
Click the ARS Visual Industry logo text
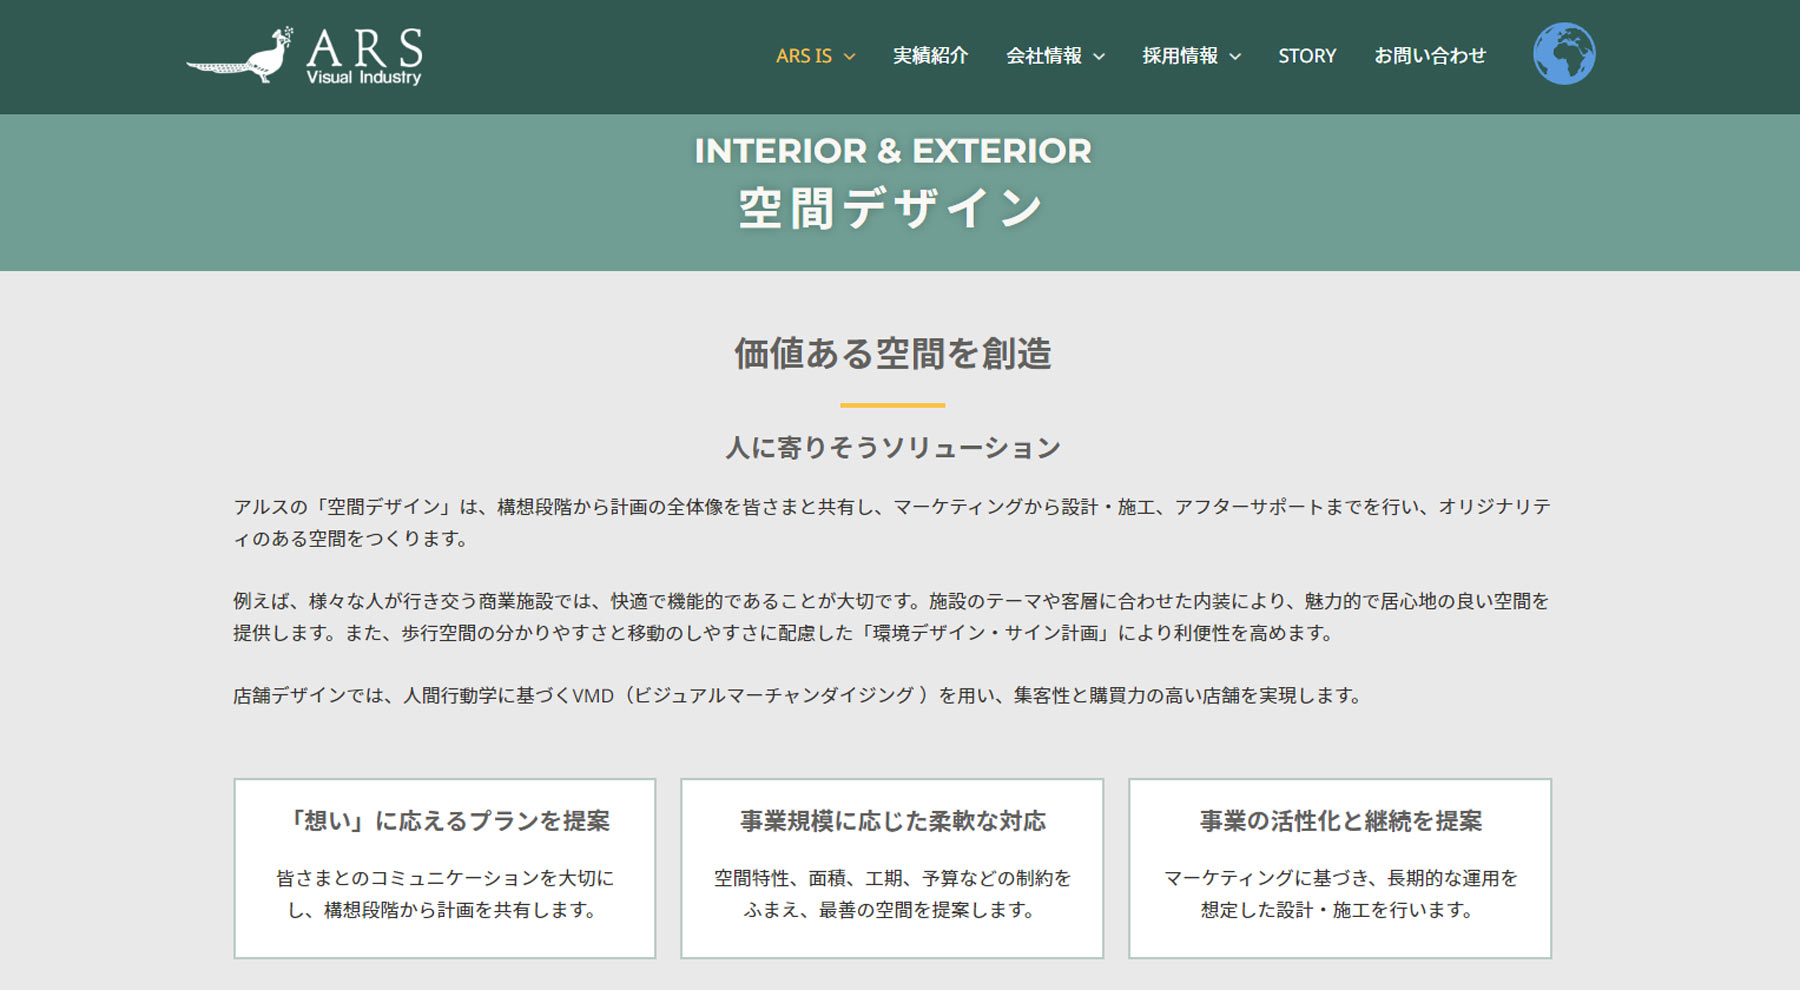(x=364, y=56)
